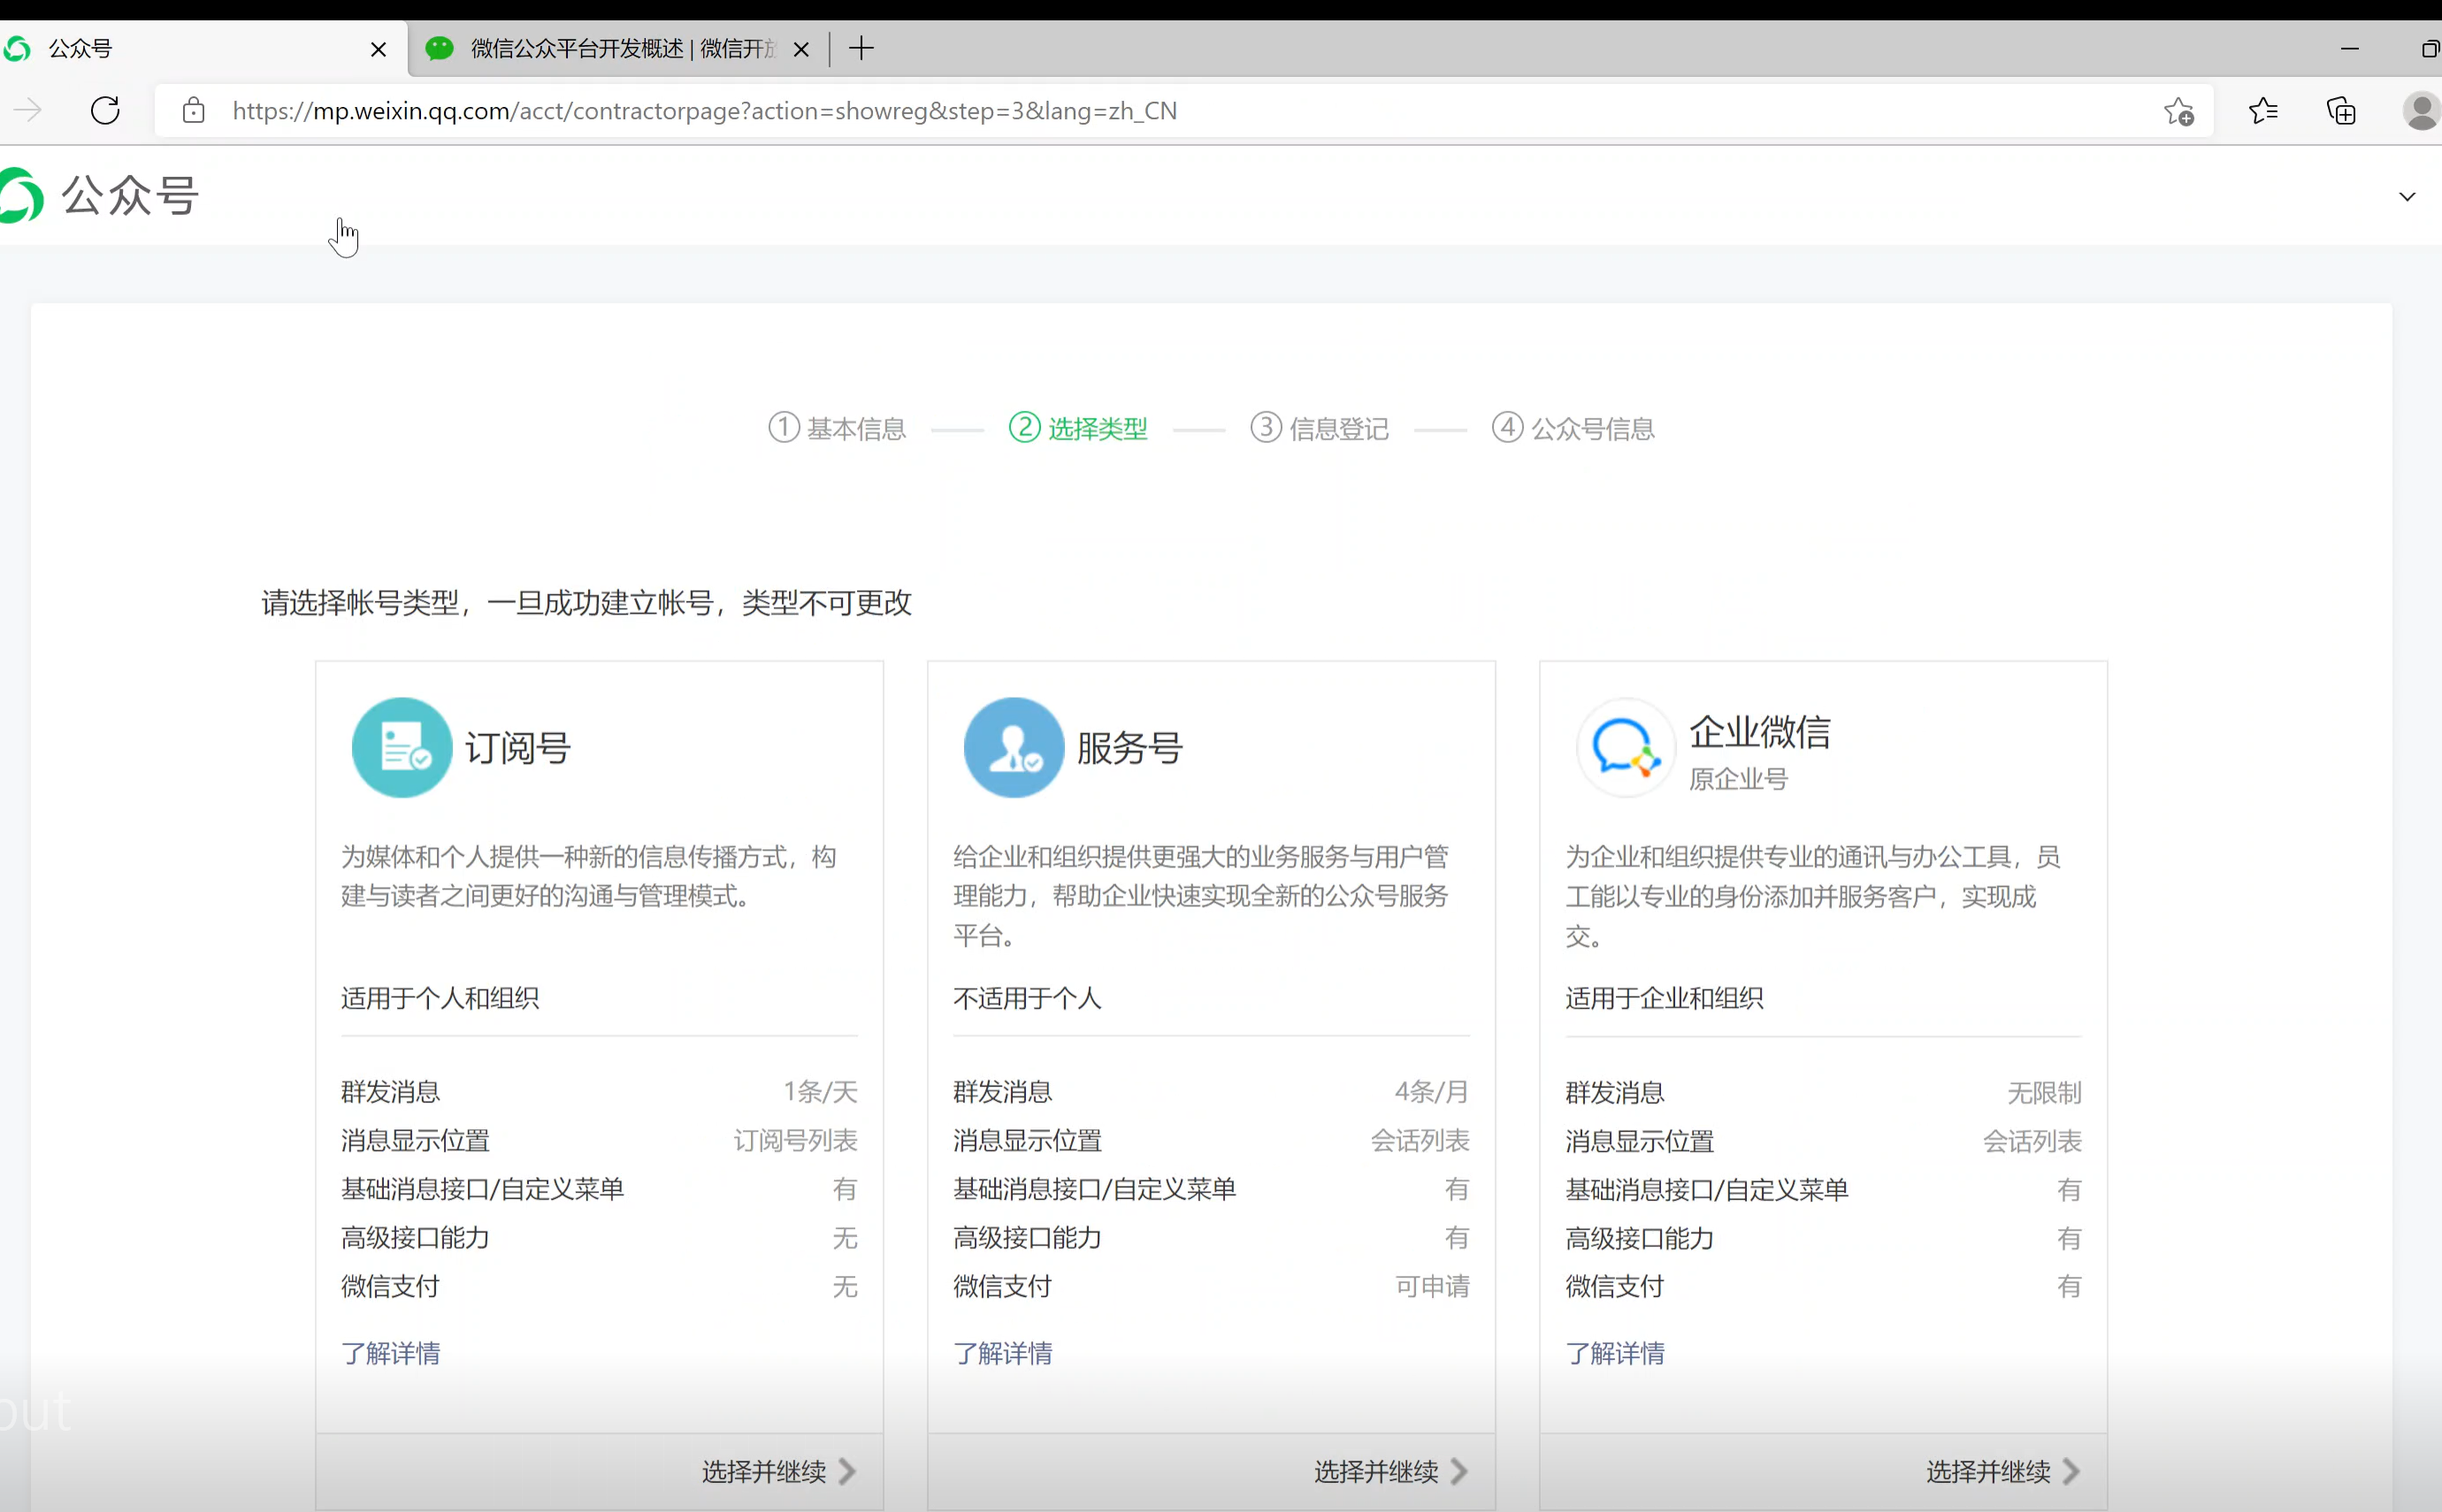Image resolution: width=2442 pixels, height=1512 pixels.
Task: Open the browser profile avatar
Action: (2421, 110)
